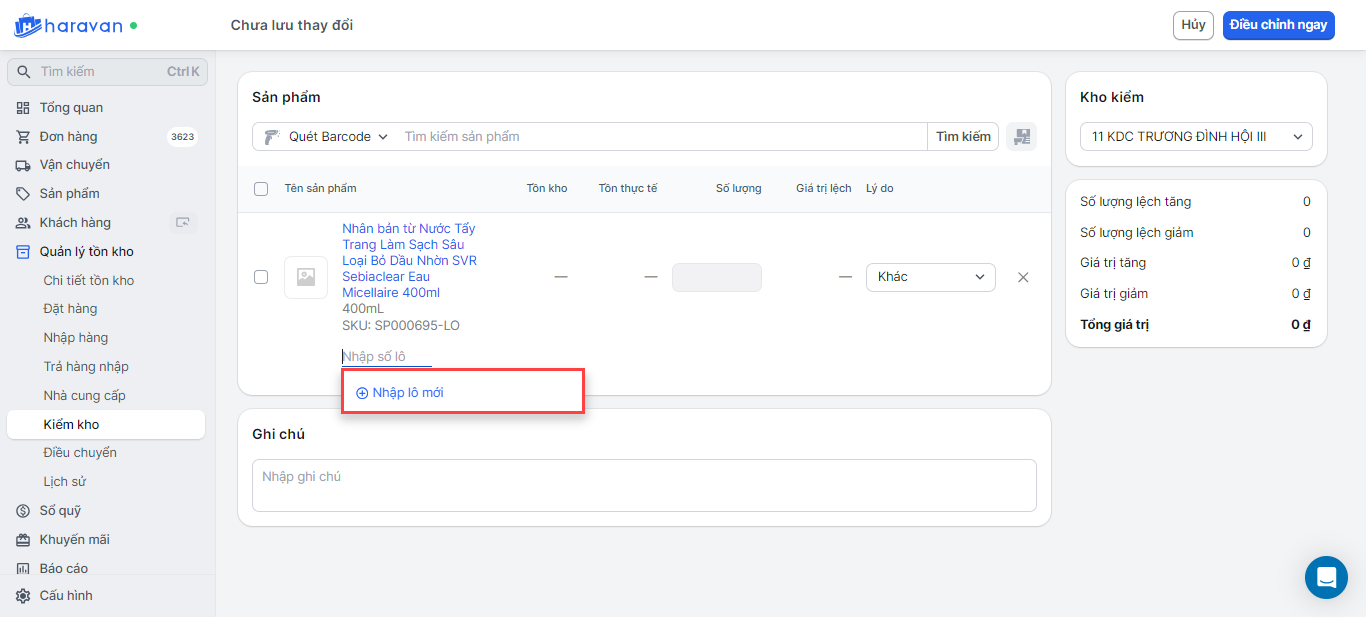The width and height of the screenshot is (1366, 617).
Task: Click the Haravan logo icon
Action: [27, 25]
